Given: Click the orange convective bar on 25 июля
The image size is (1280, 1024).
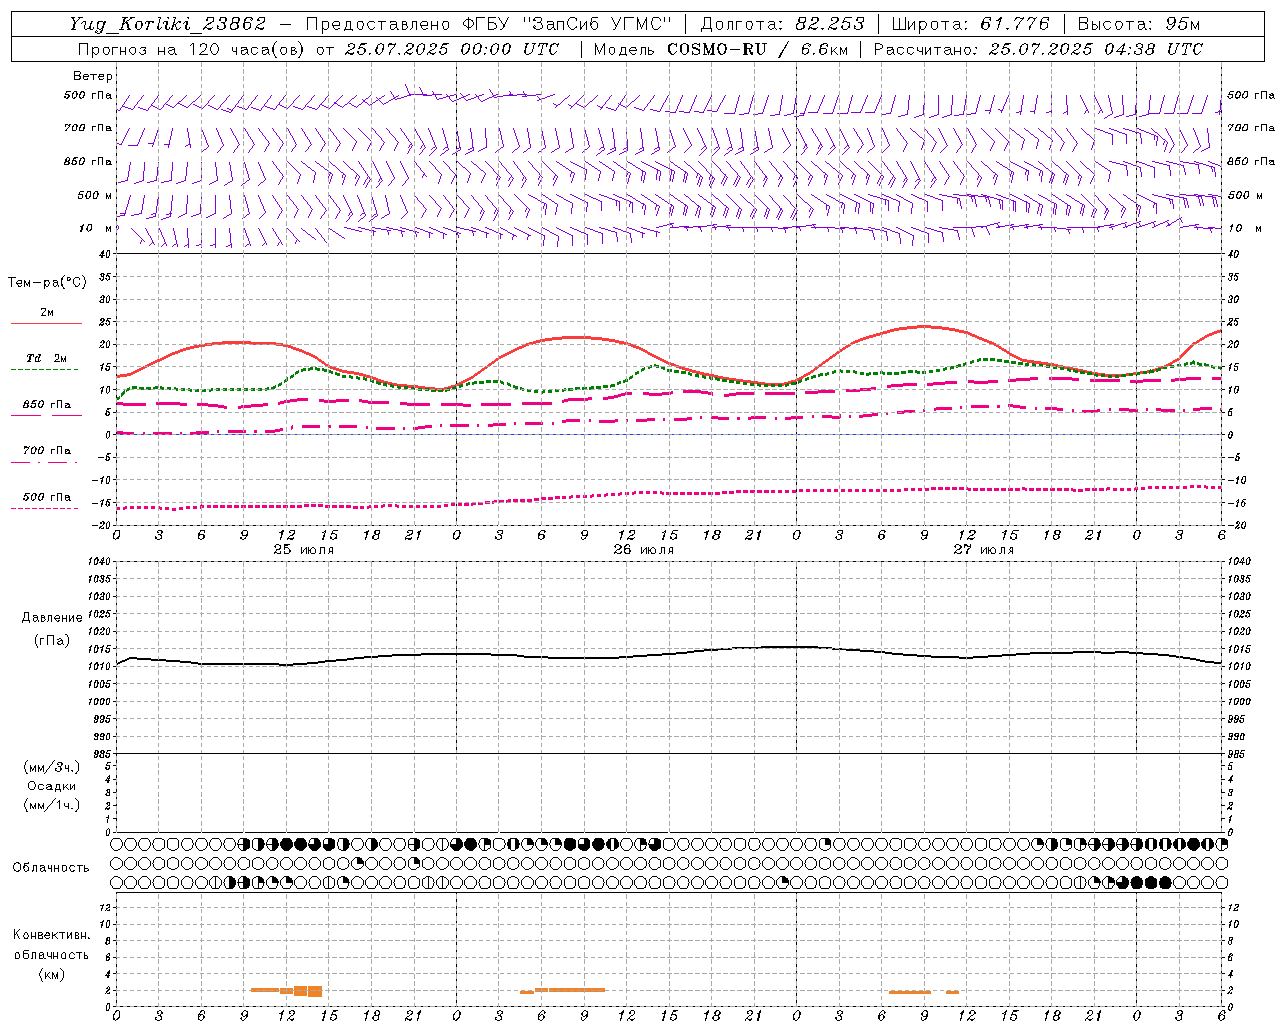Looking at the screenshot, I should (x=286, y=990).
